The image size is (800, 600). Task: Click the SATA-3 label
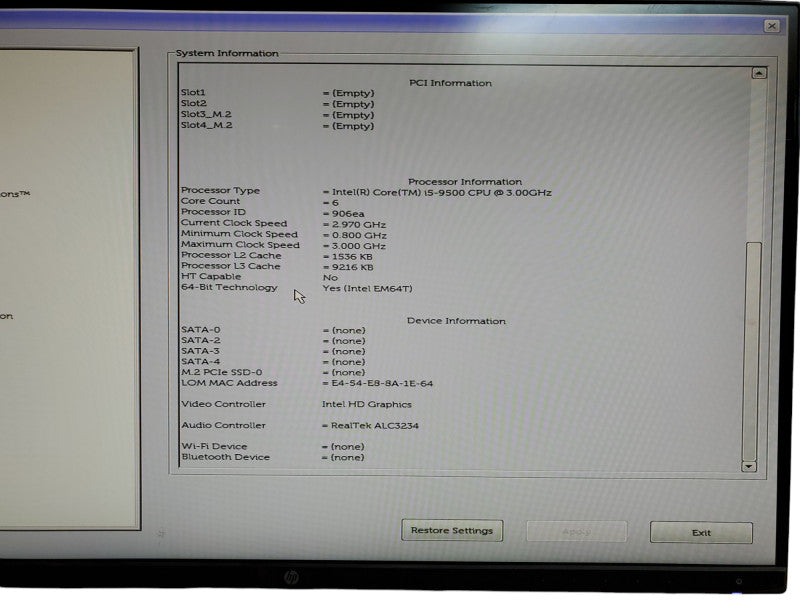(x=201, y=351)
